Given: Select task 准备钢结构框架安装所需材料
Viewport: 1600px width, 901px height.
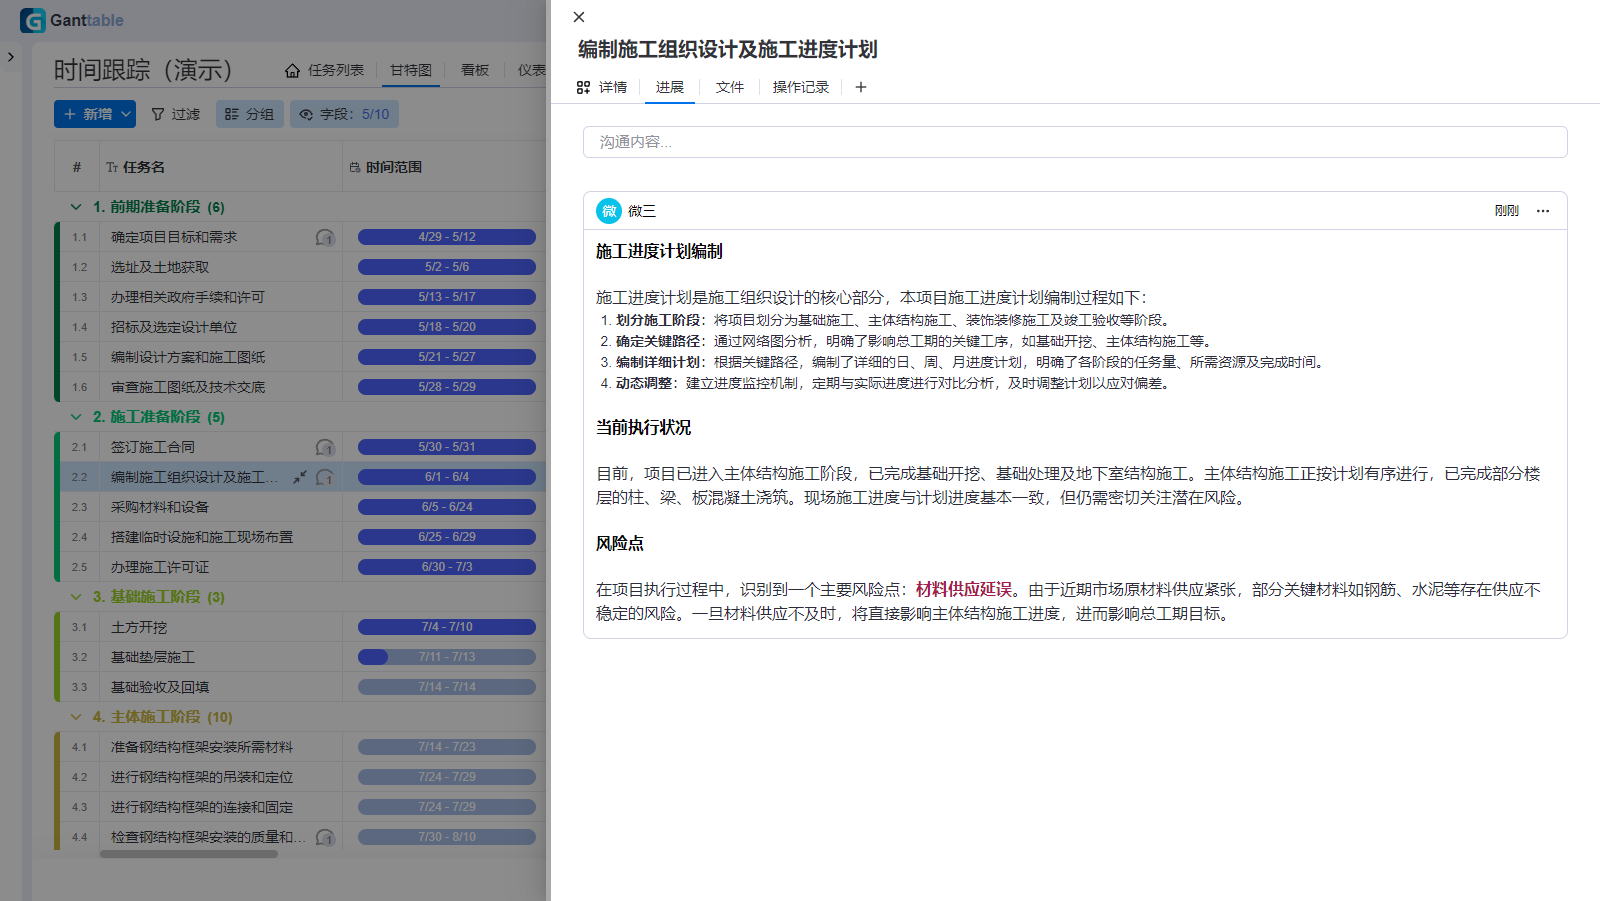Looking at the screenshot, I should click(x=202, y=747).
